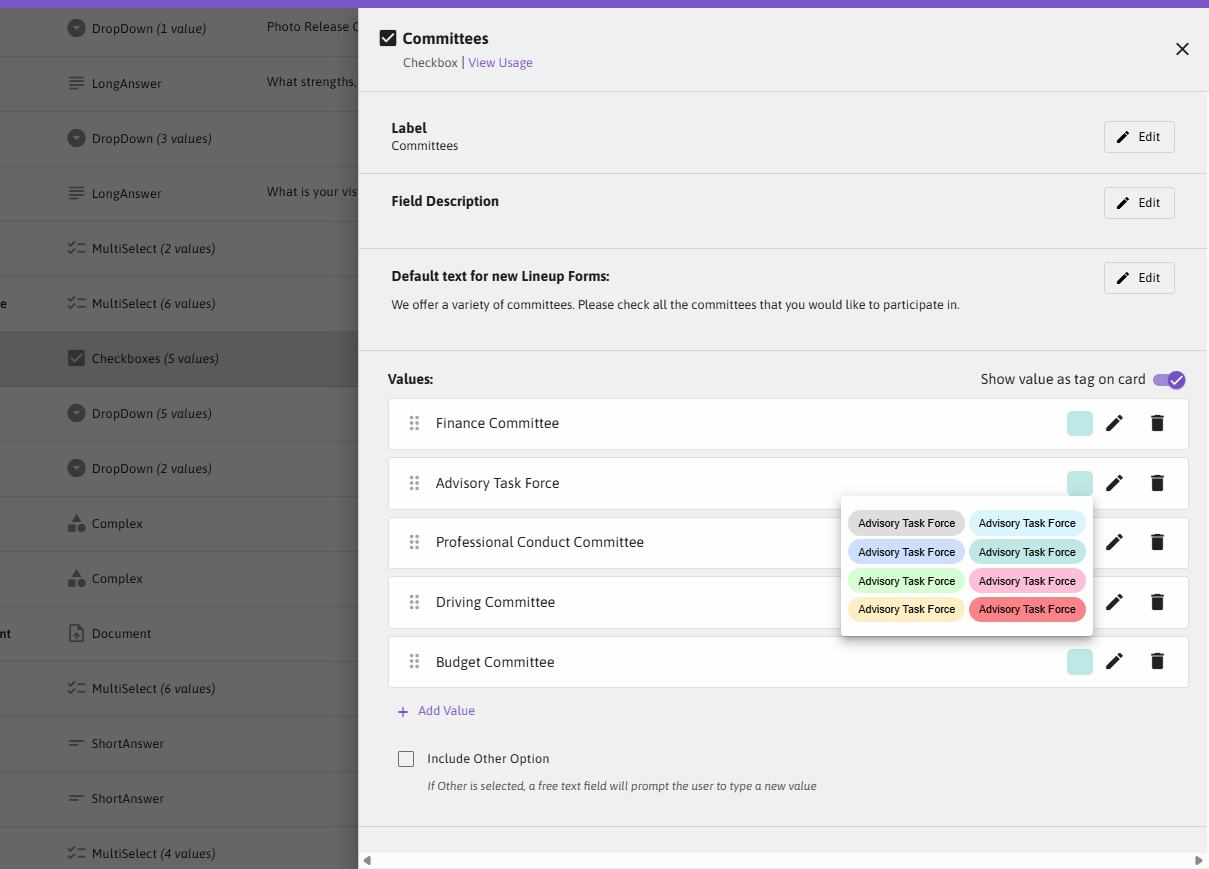Click the View Usage link
Image resolution: width=1209 pixels, height=869 pixels.
click(x=500, y=63)
